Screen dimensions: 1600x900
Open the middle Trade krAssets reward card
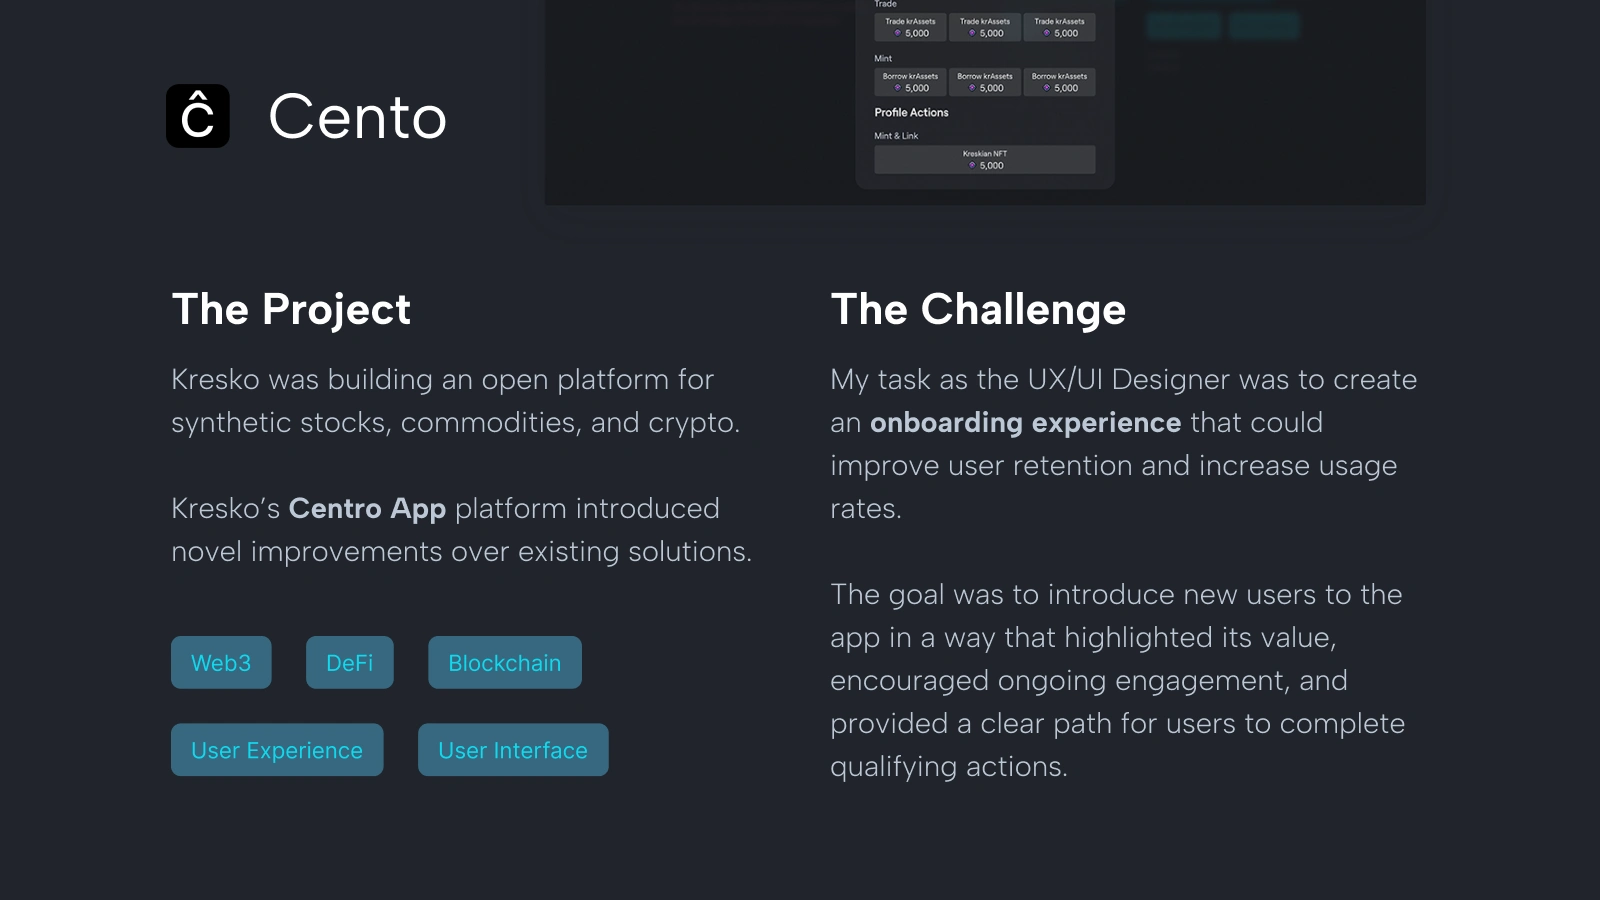[985, 27]
